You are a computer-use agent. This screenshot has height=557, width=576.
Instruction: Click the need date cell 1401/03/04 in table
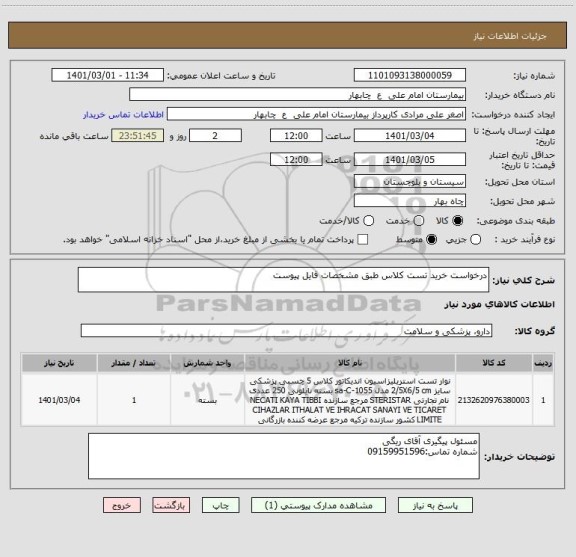(59, 400)
